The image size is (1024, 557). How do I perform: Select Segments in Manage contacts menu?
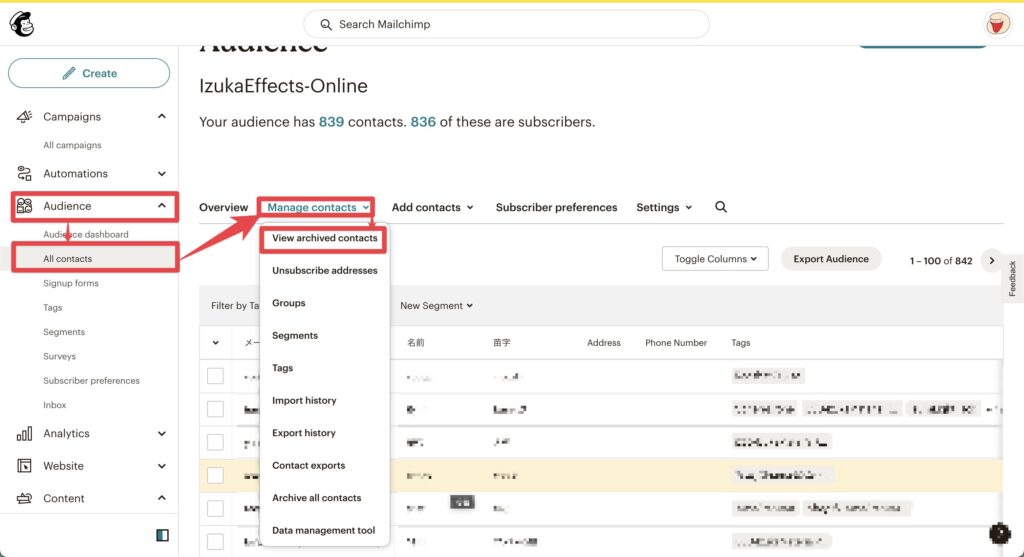tap(295, 336)
